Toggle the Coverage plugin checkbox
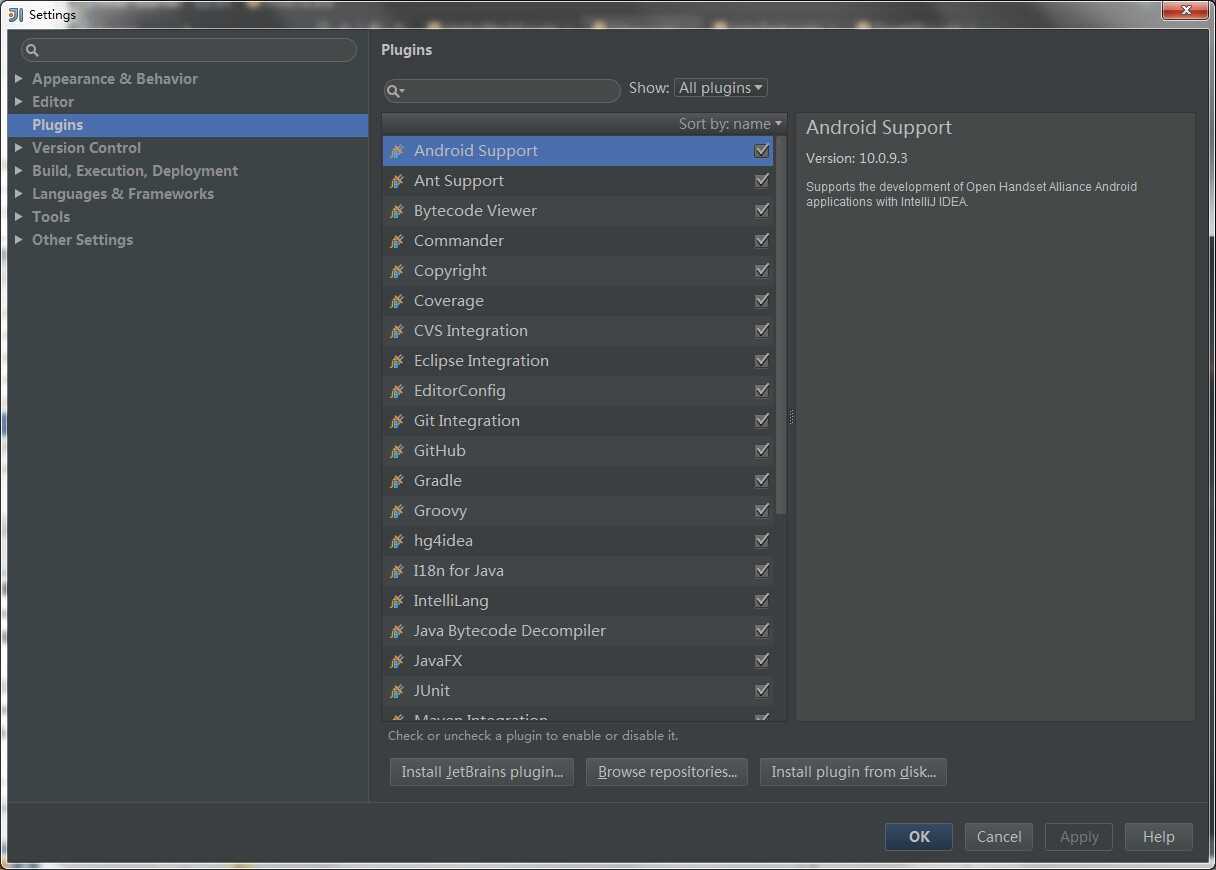The image size is (1216, 870). tap(762, 301)
